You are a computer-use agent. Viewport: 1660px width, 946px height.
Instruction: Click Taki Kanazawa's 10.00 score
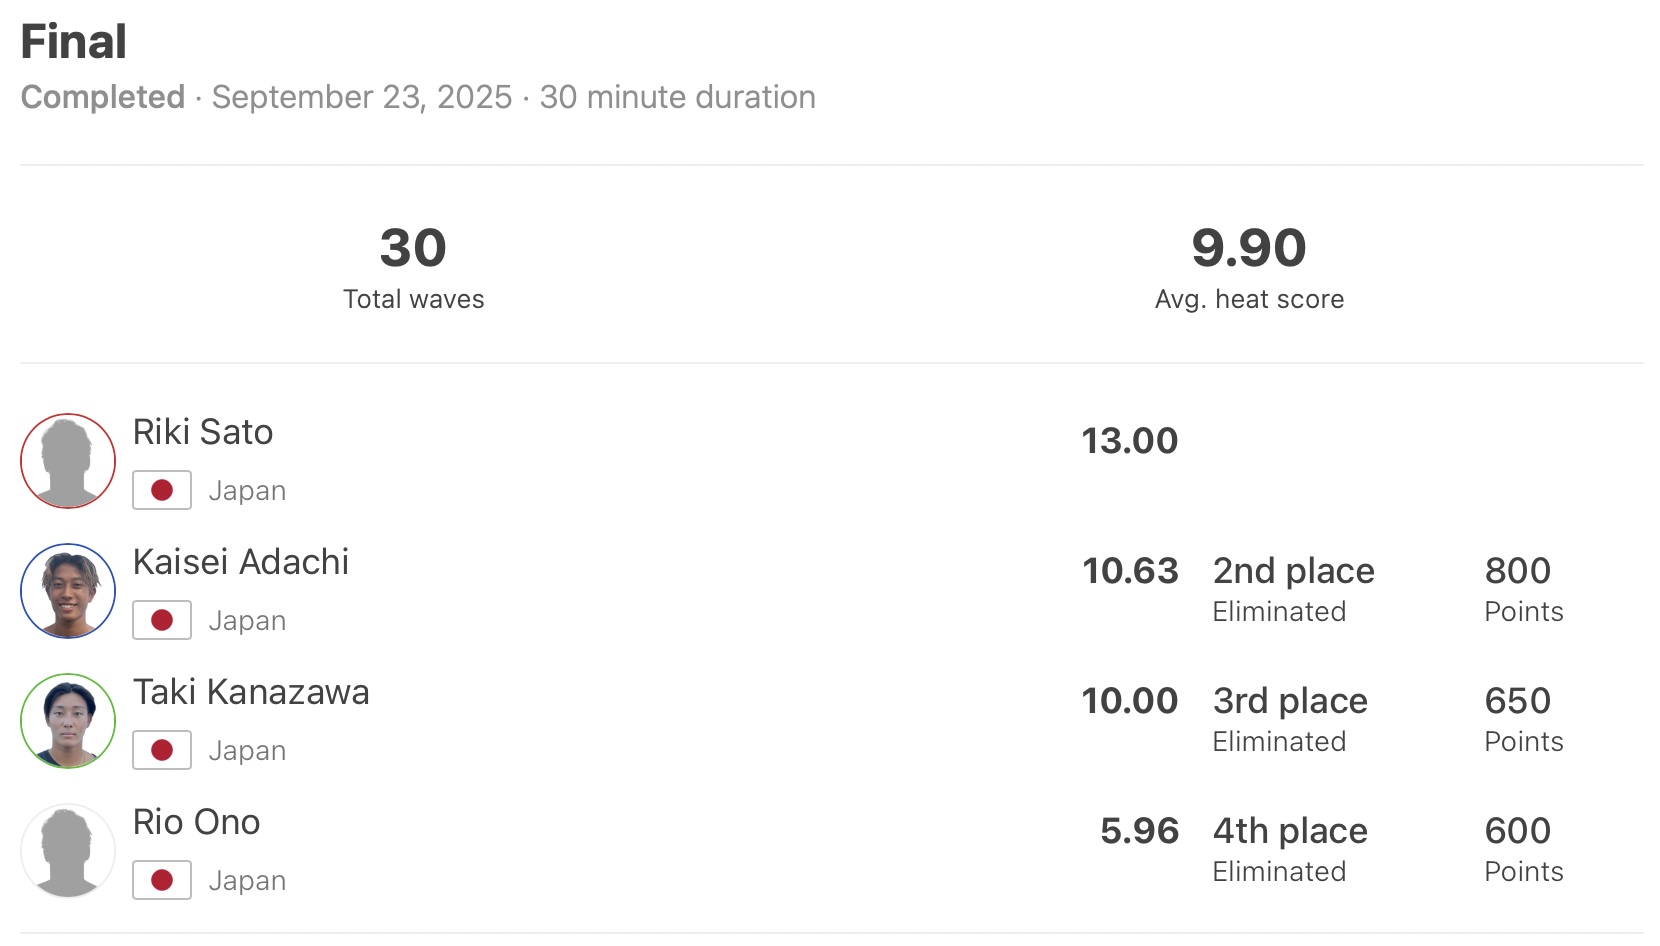1130,701
